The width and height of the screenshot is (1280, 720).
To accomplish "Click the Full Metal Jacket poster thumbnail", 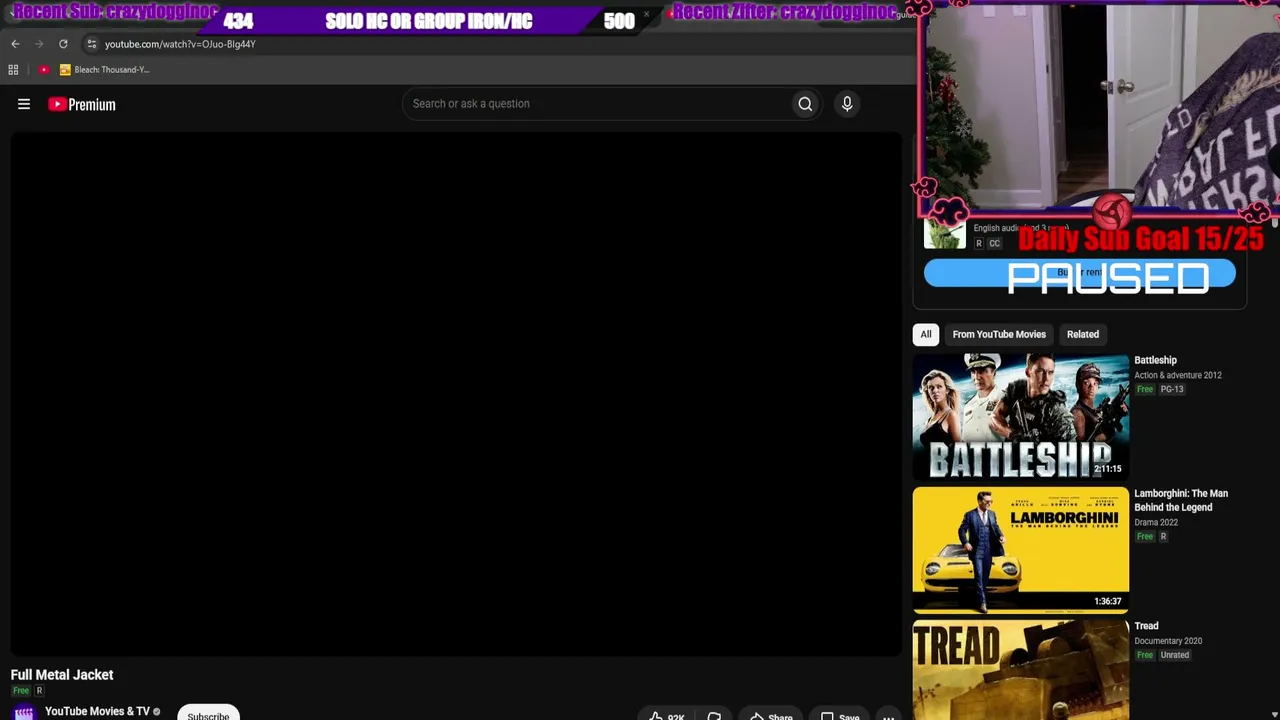I will (x=944, y=233).
